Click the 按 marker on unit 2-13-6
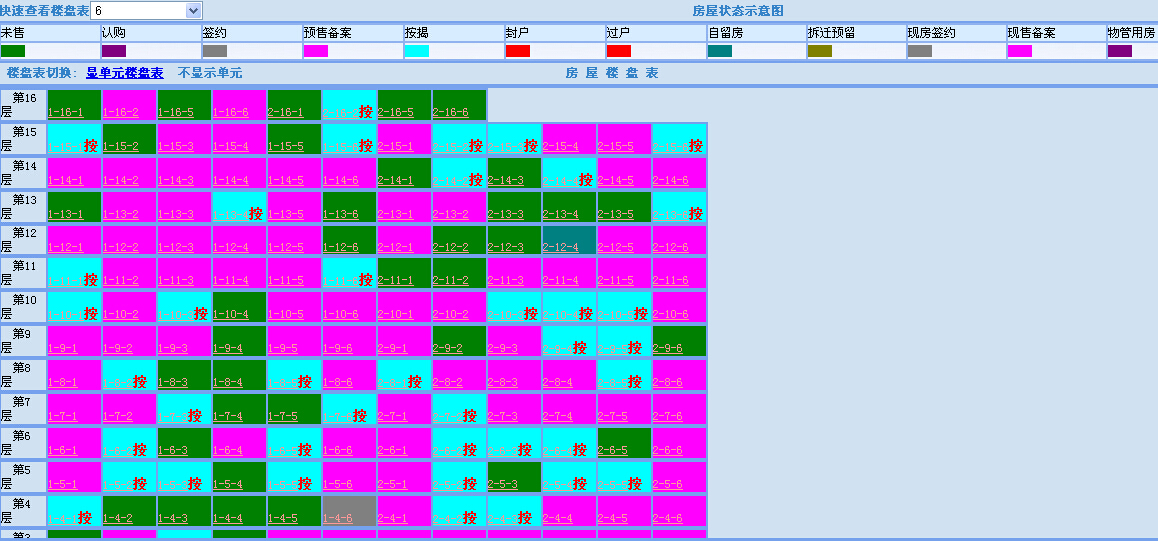This screenshot has height=541, width=1158. point(695,214)
